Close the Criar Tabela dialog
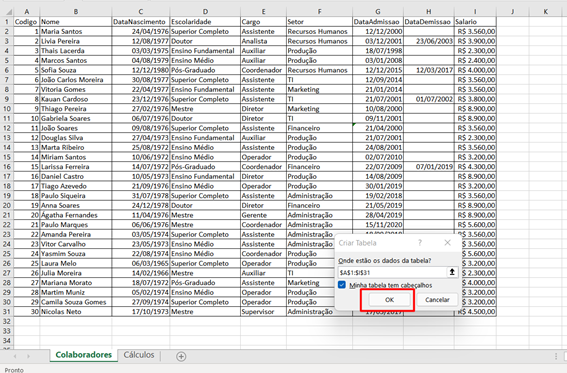Viewport: 567px width, 373px height. click(x=447, y=243)
